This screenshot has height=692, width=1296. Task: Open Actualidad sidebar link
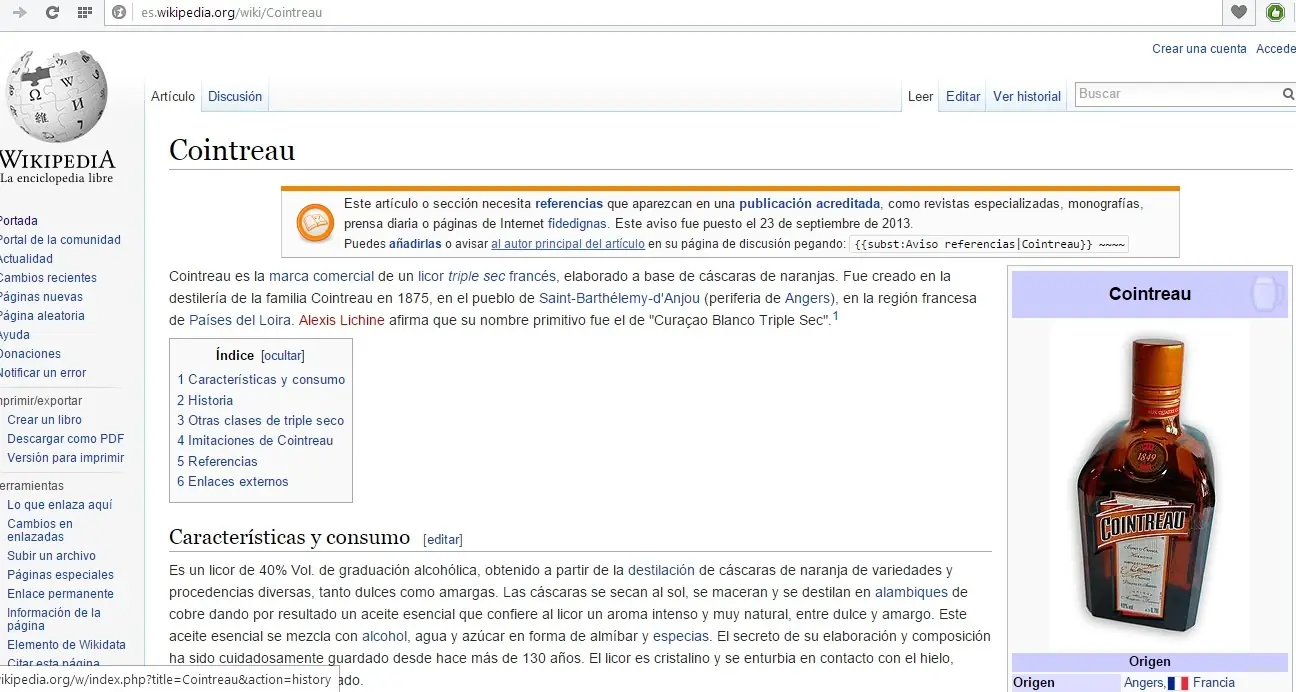pos(26,259)
